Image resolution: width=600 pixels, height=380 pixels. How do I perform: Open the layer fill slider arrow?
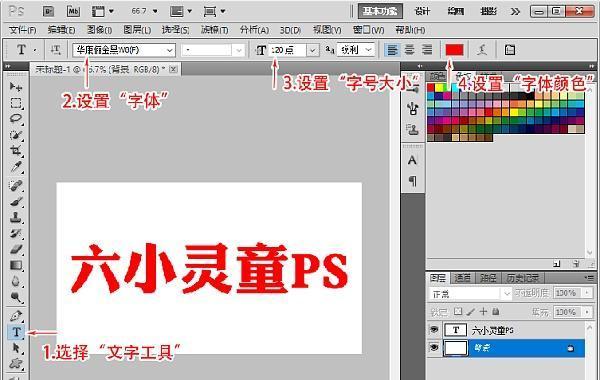click(x=587, y=312)
